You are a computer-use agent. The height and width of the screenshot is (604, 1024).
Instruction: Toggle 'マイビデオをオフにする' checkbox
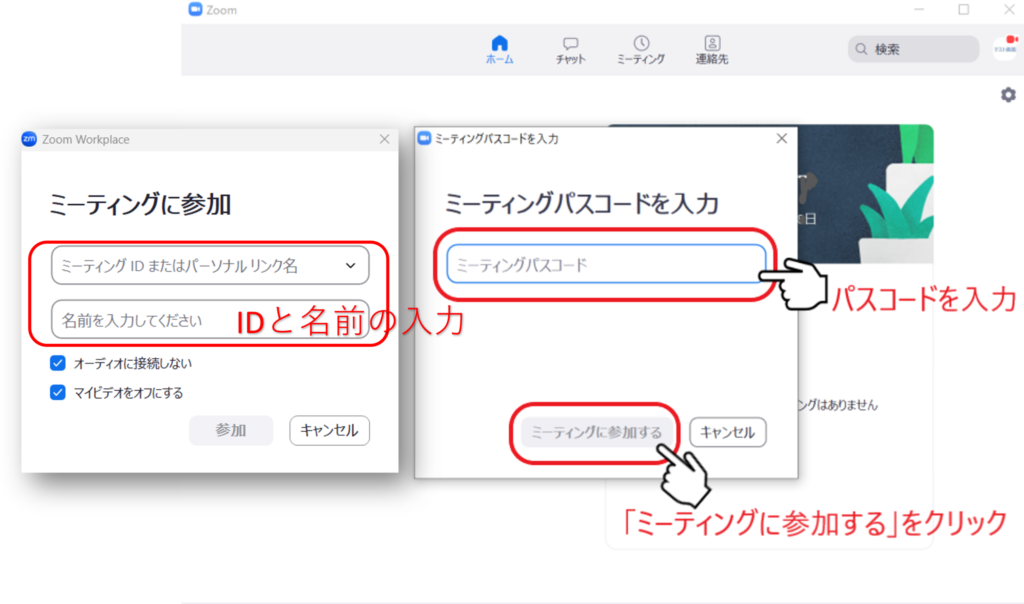(58, 393)
